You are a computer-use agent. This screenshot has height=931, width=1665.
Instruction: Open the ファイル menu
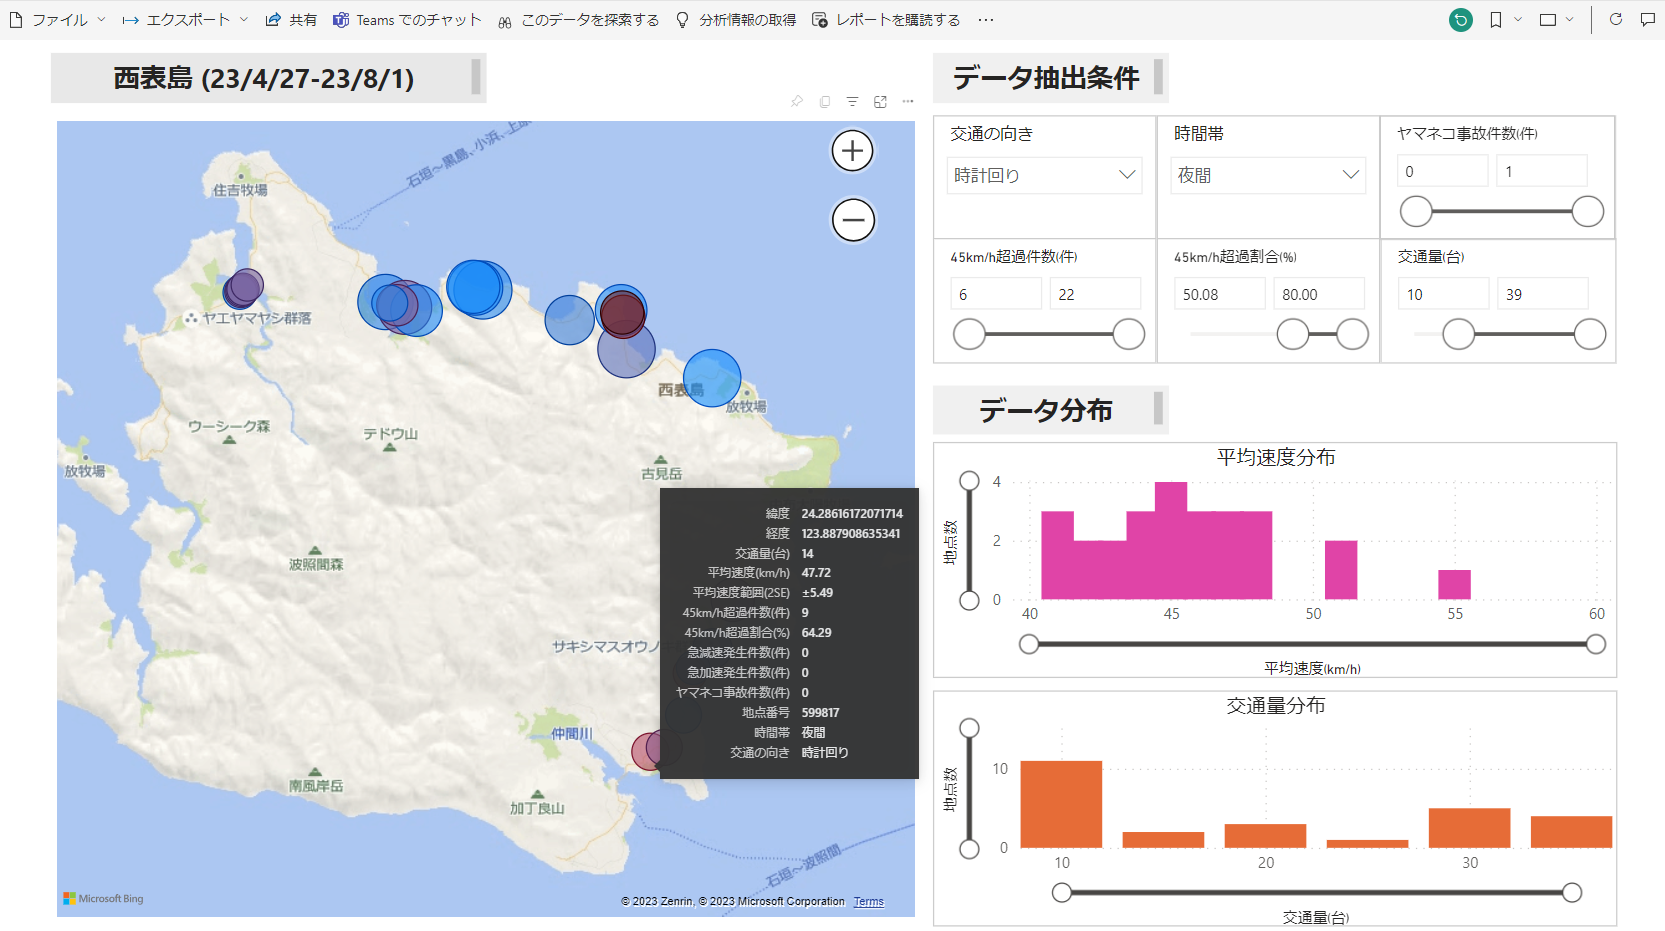point(59,20)
